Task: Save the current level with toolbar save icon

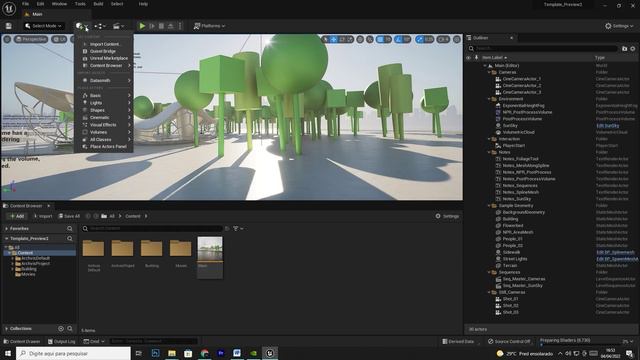Action: (9, 26)
